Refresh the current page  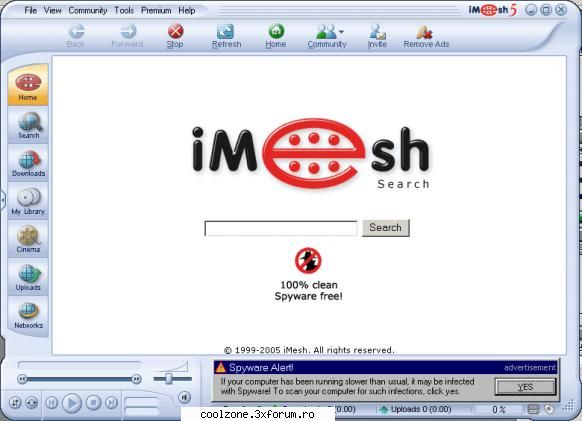point(226,36)
